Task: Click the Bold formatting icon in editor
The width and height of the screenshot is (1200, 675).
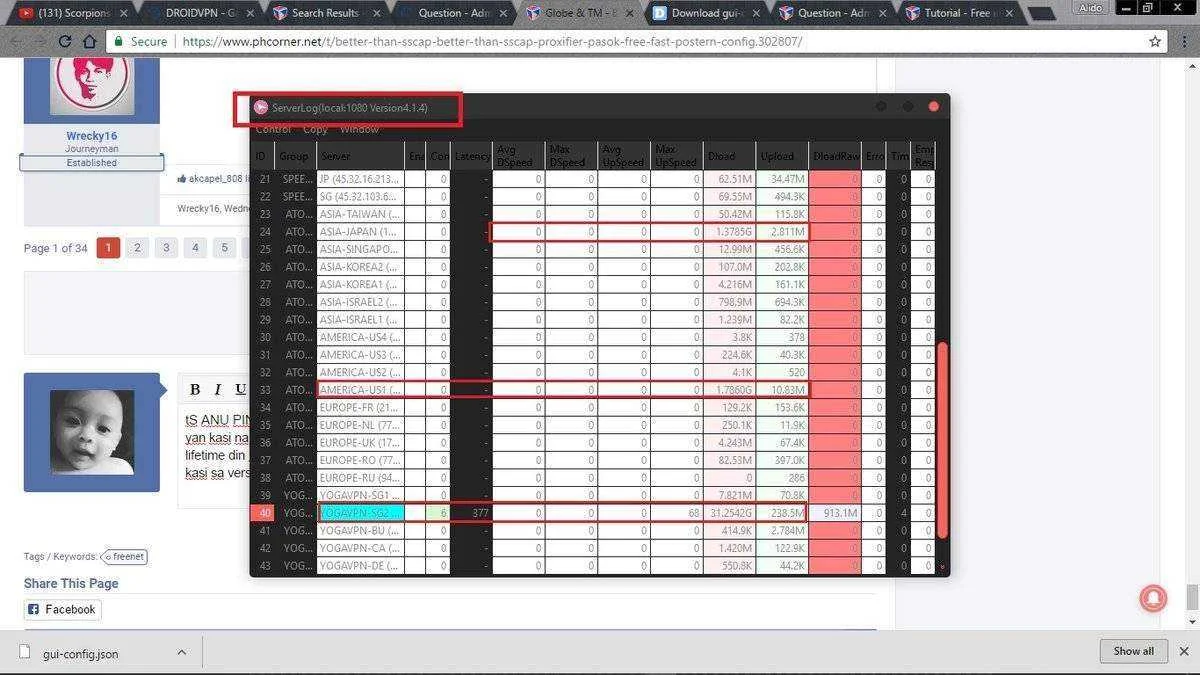Action: 195,389
